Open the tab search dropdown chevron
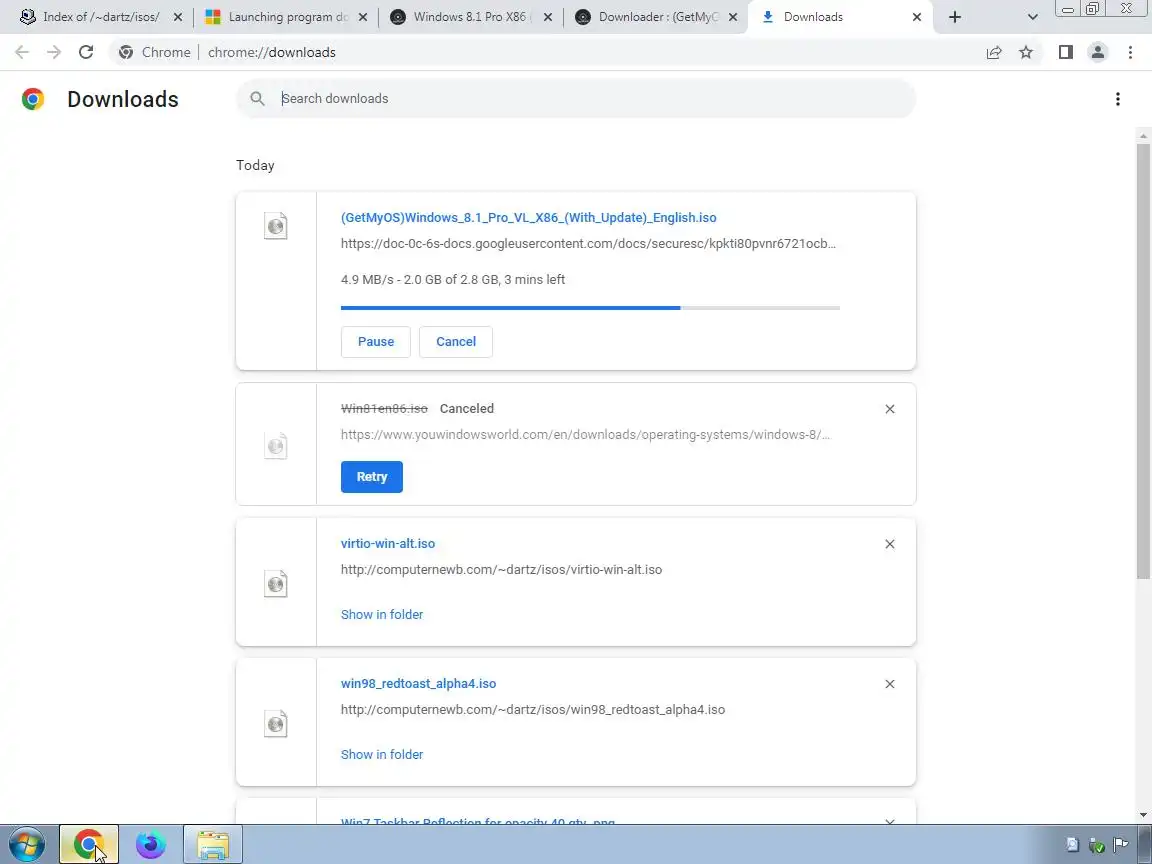The image size is (1152, 864). click(x=1032, y=17)
